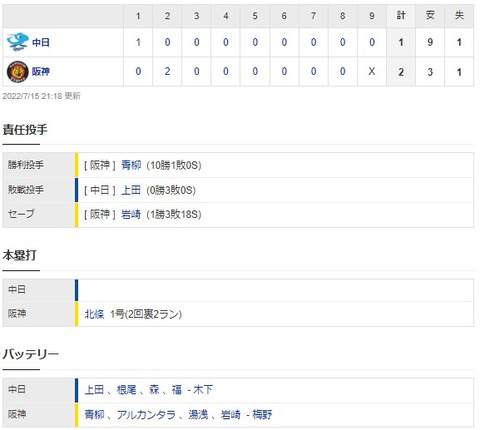Open the 阪神 team link in scoreboard
This screenshot has width=480, height=430.
pyautogui.click(x=41, y=71)
